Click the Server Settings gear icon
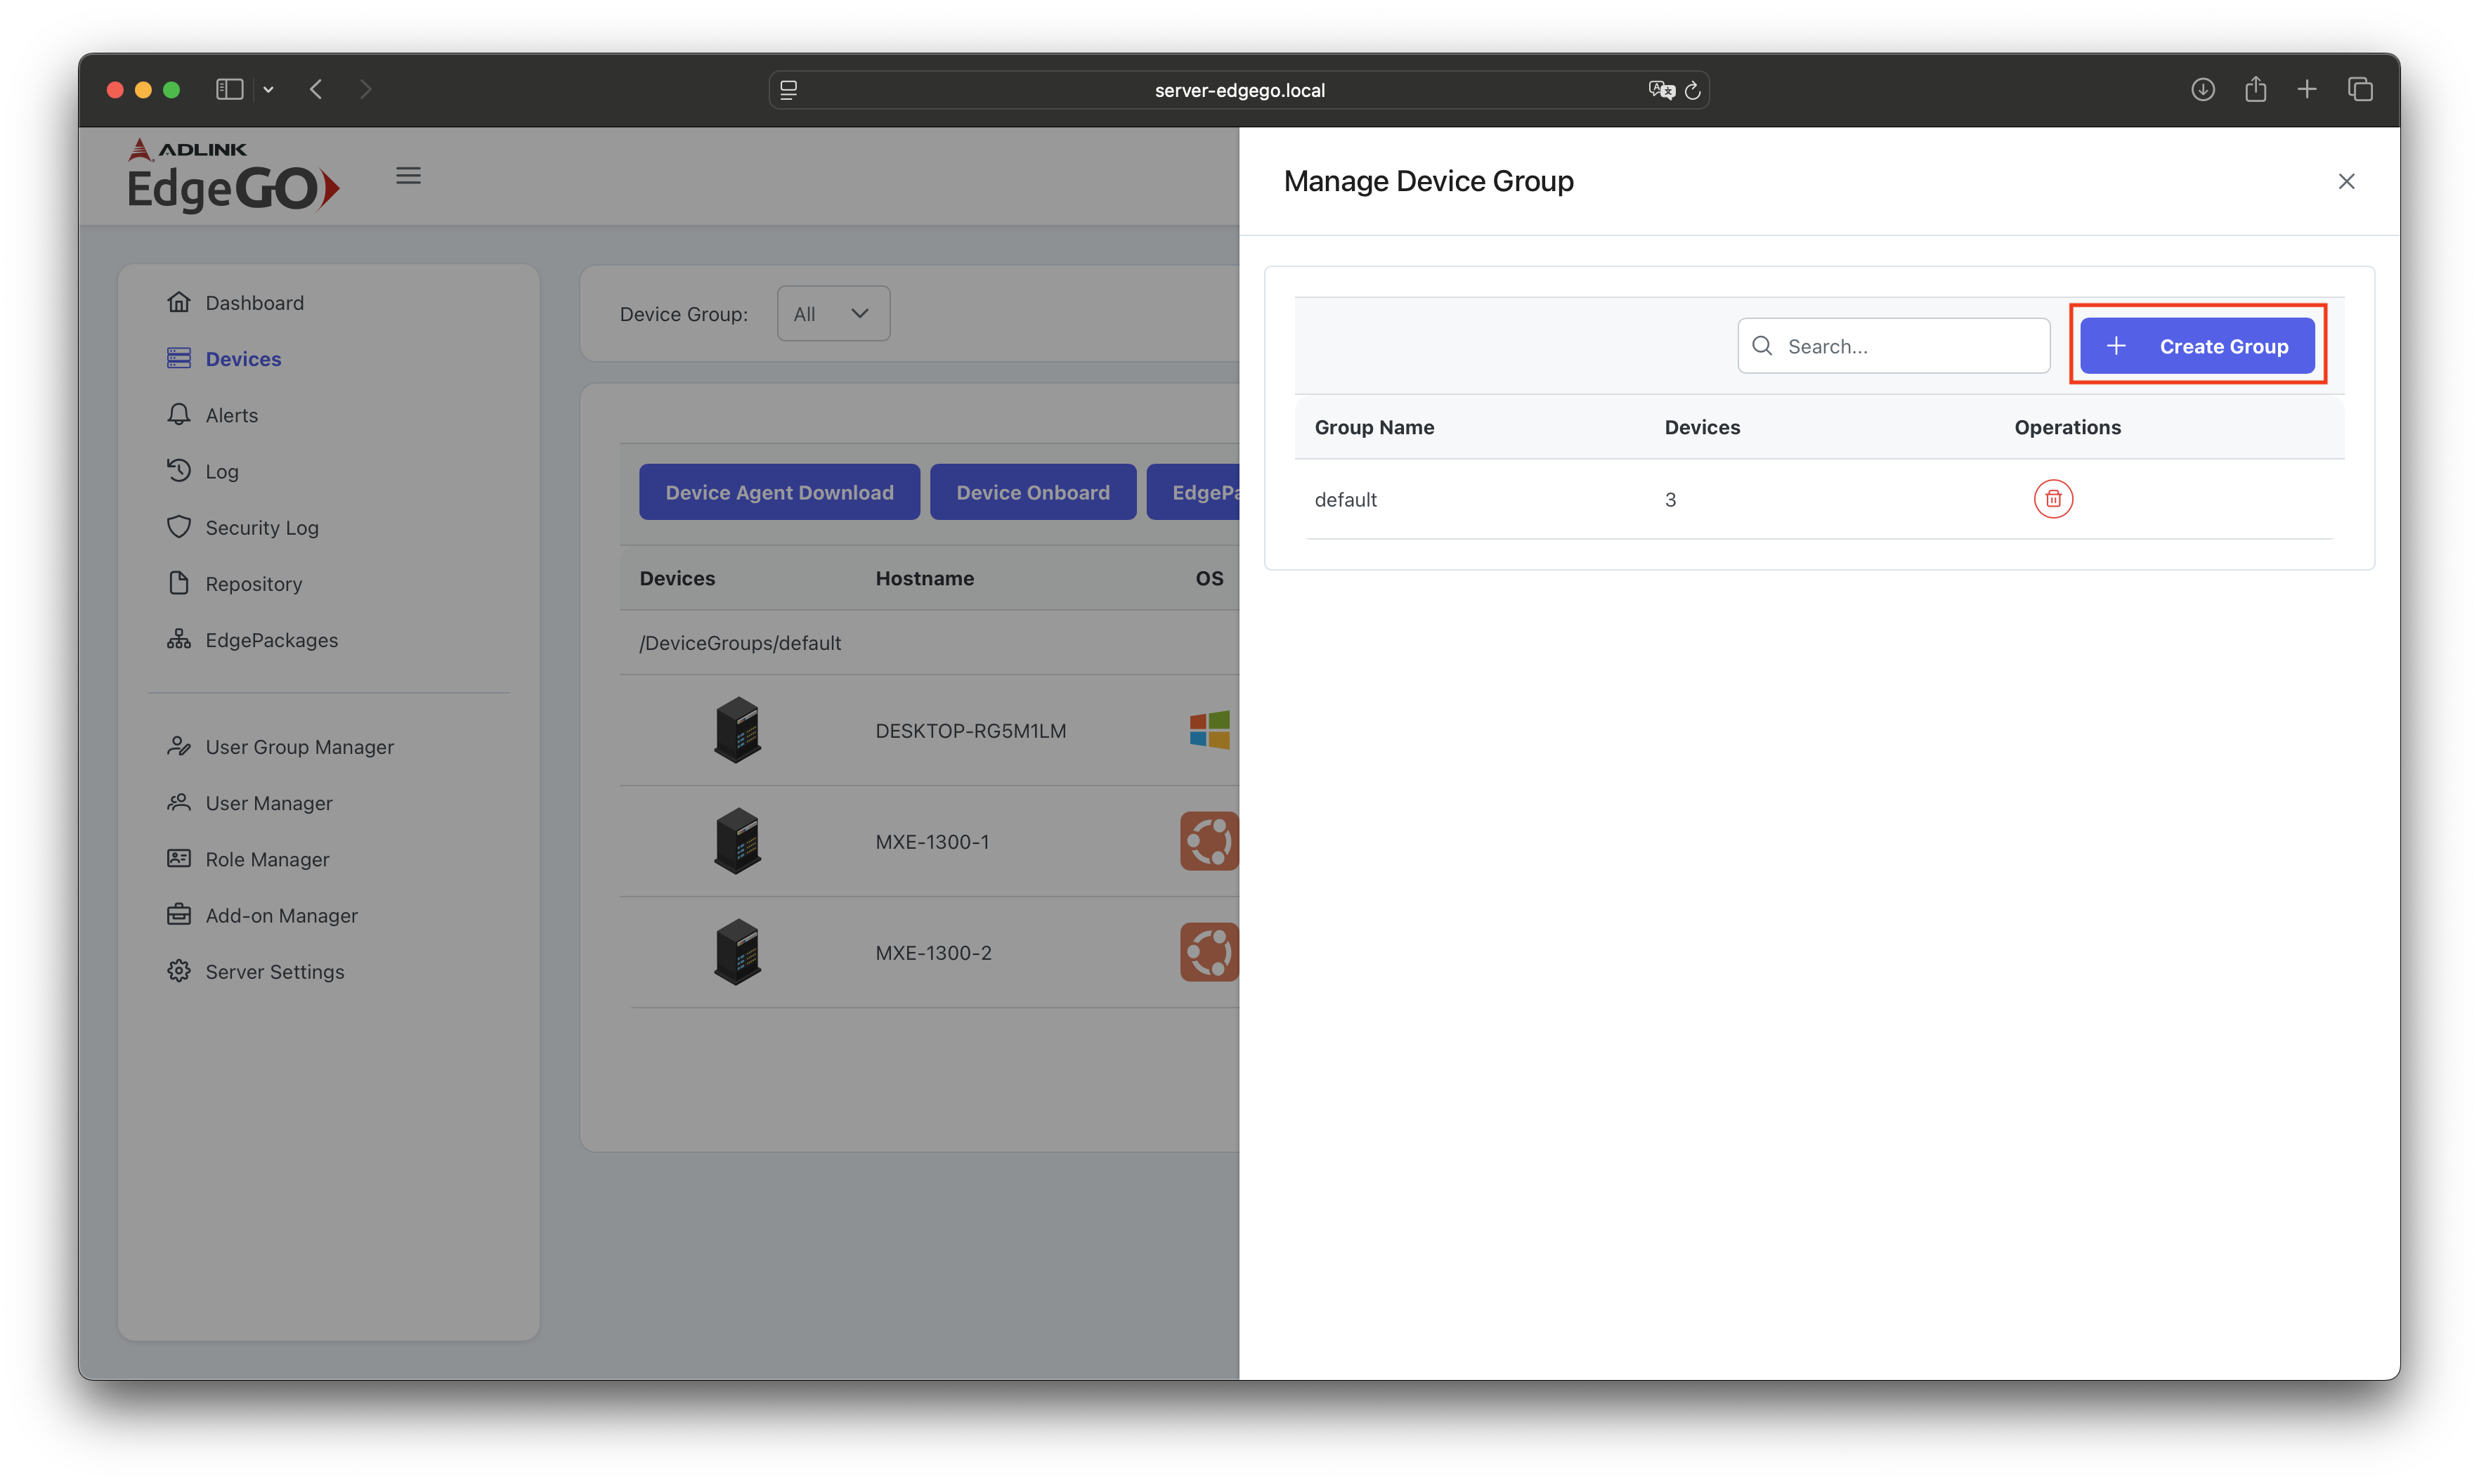This screenshot has height=1484, width=2479. pos(178,970)
